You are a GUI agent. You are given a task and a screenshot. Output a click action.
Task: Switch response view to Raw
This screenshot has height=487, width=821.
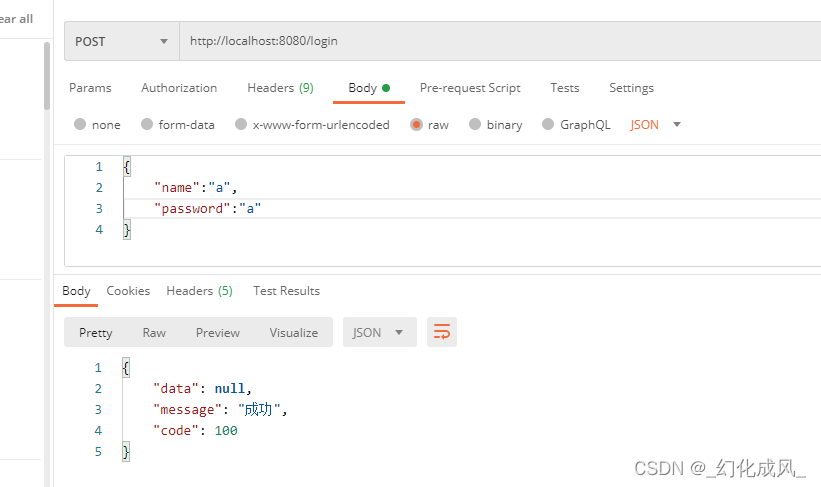coord(154,333)
